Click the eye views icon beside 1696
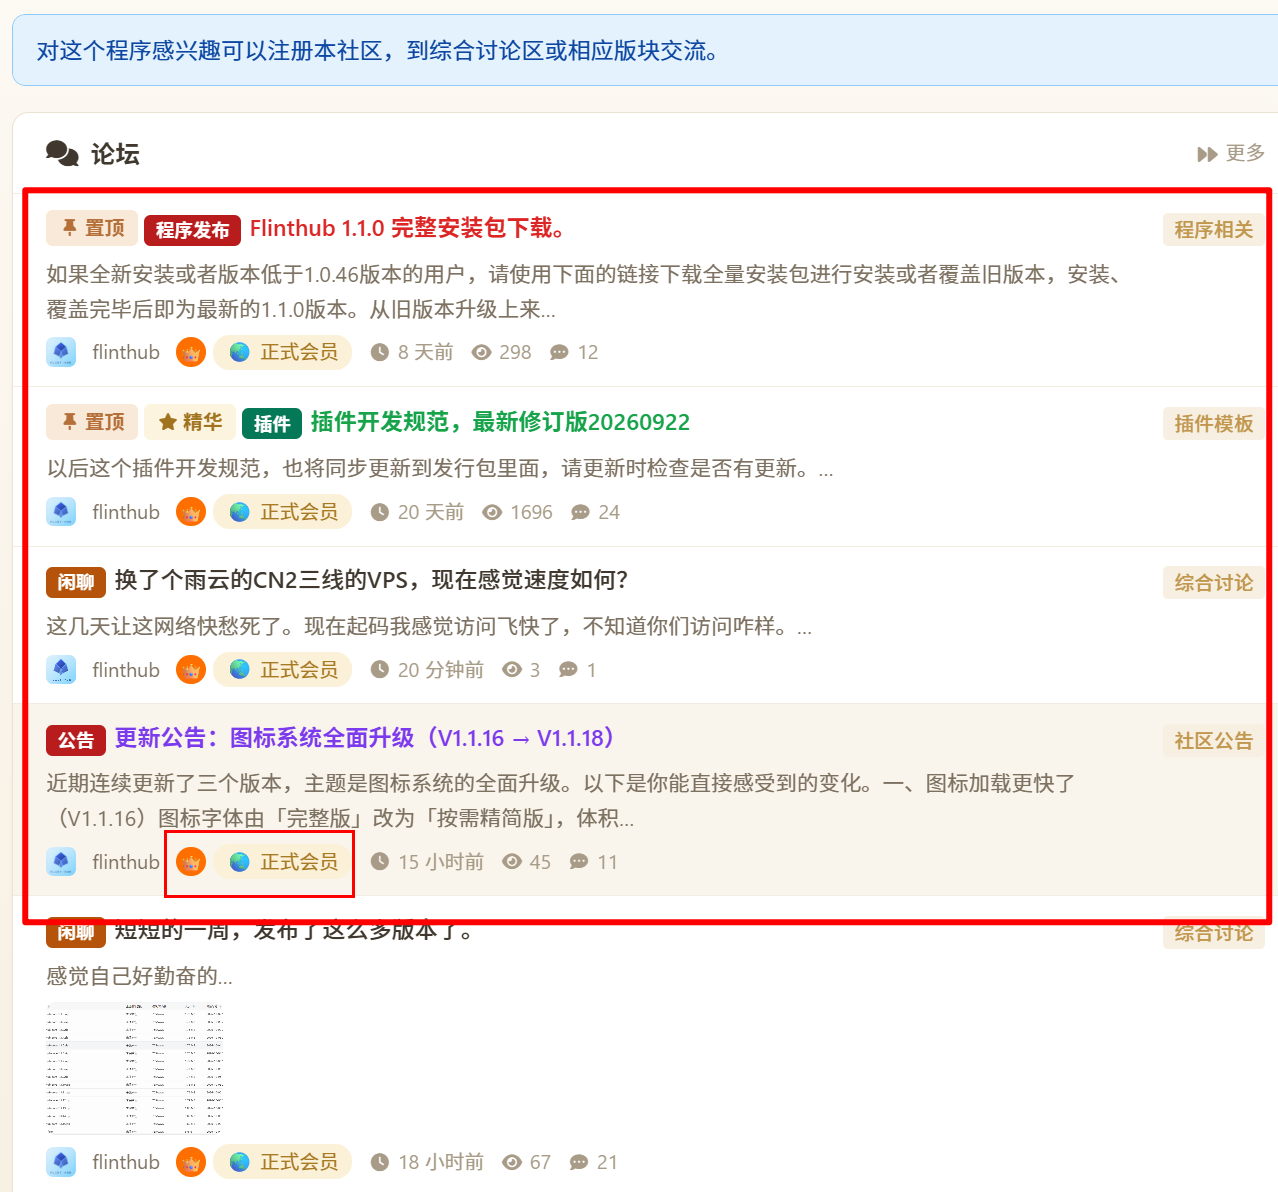The image size is (1278, 1192). pyautogui.click(x=492, y=512)
